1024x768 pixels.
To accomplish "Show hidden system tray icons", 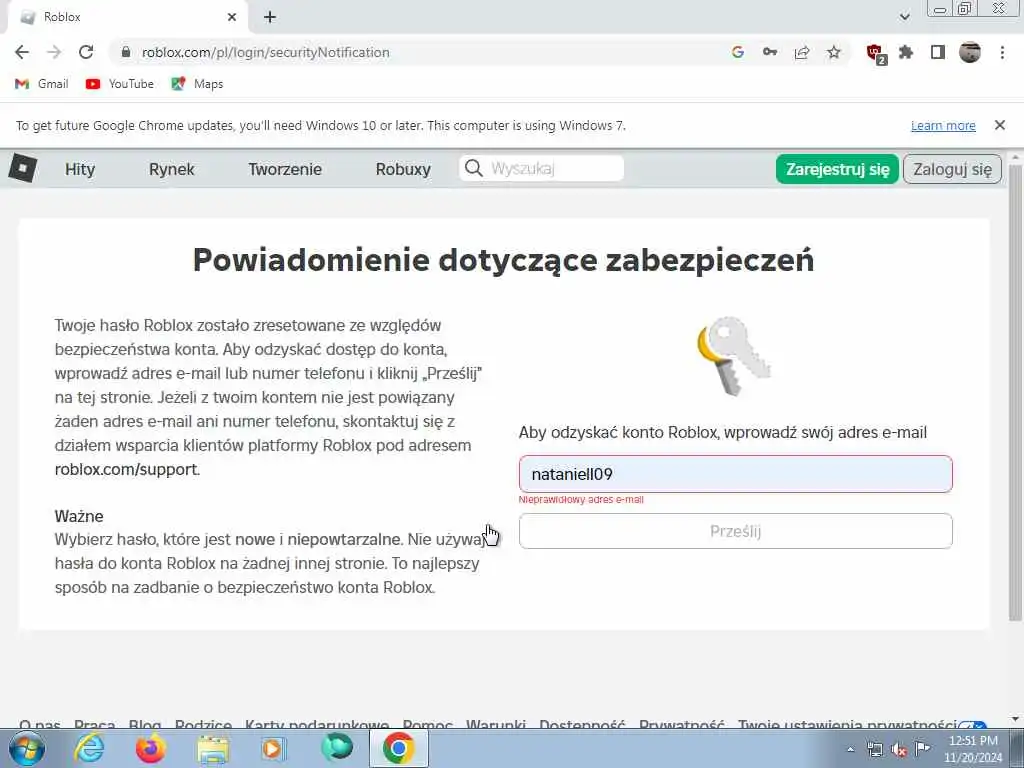I will click(x=850, y=749).
